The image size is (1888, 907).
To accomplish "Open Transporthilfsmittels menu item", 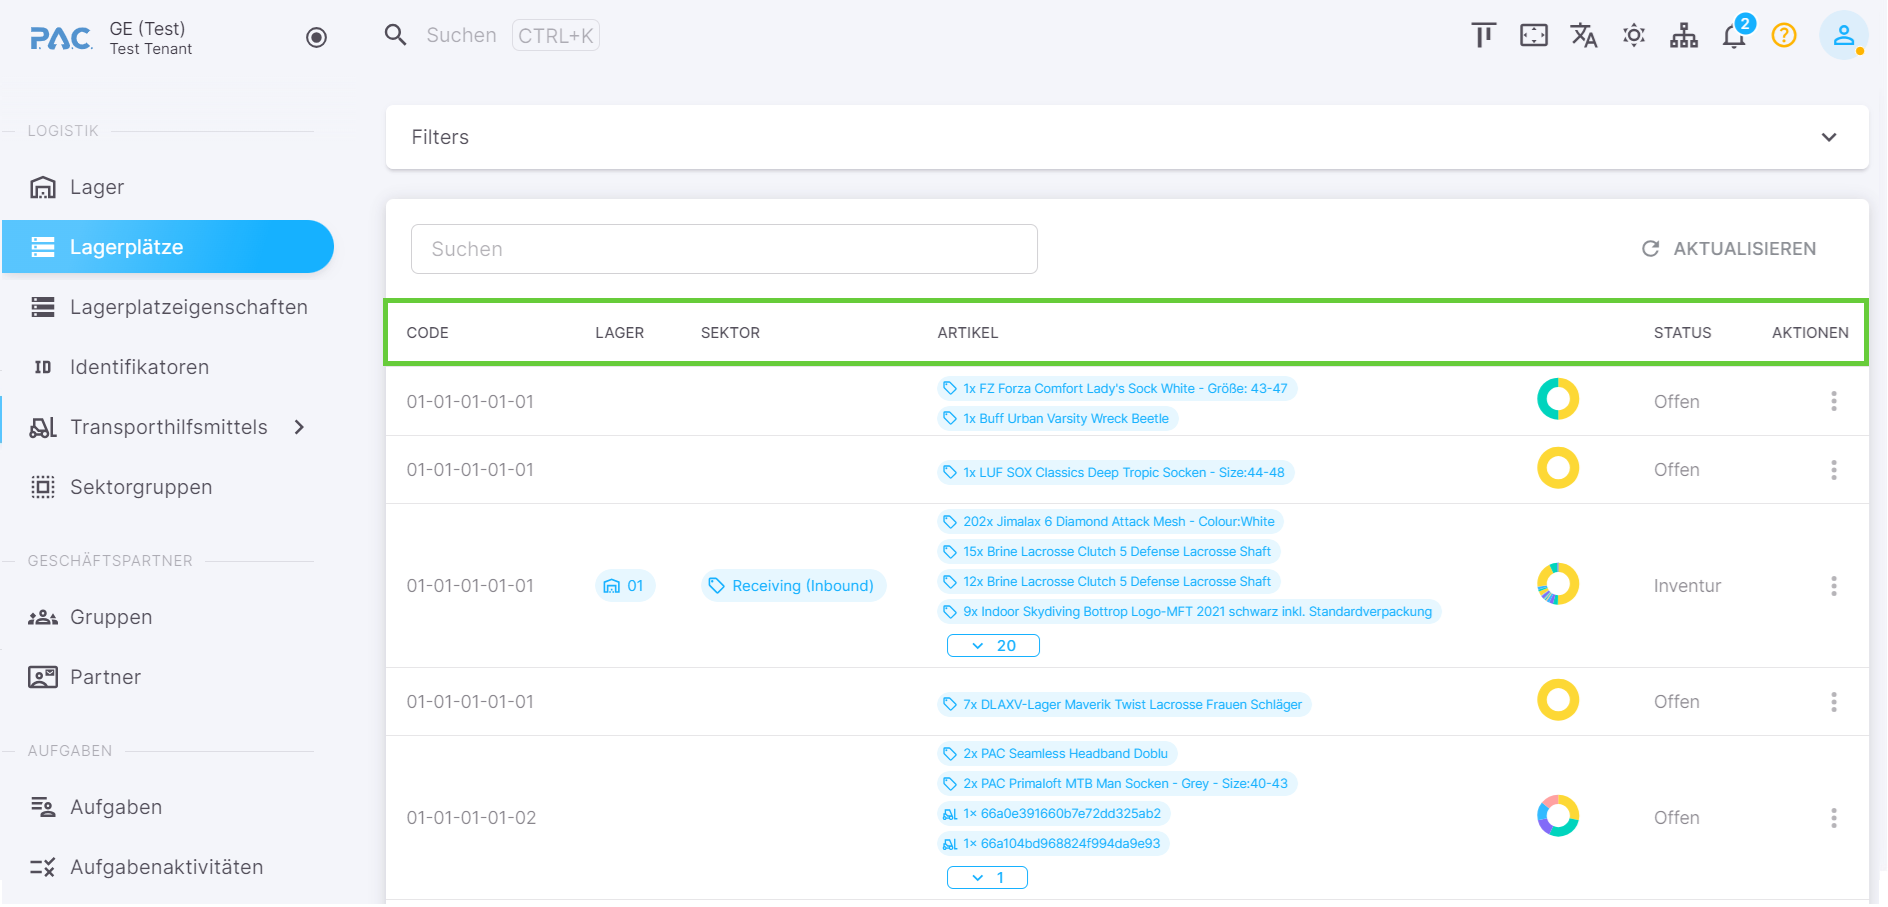I will pos(168,427).
